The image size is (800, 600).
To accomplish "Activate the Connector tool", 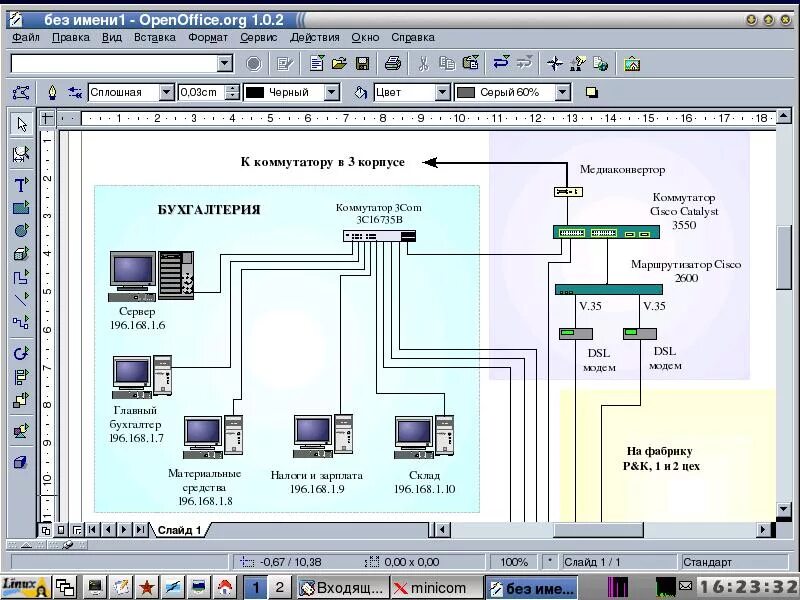I will coord(20,323).
